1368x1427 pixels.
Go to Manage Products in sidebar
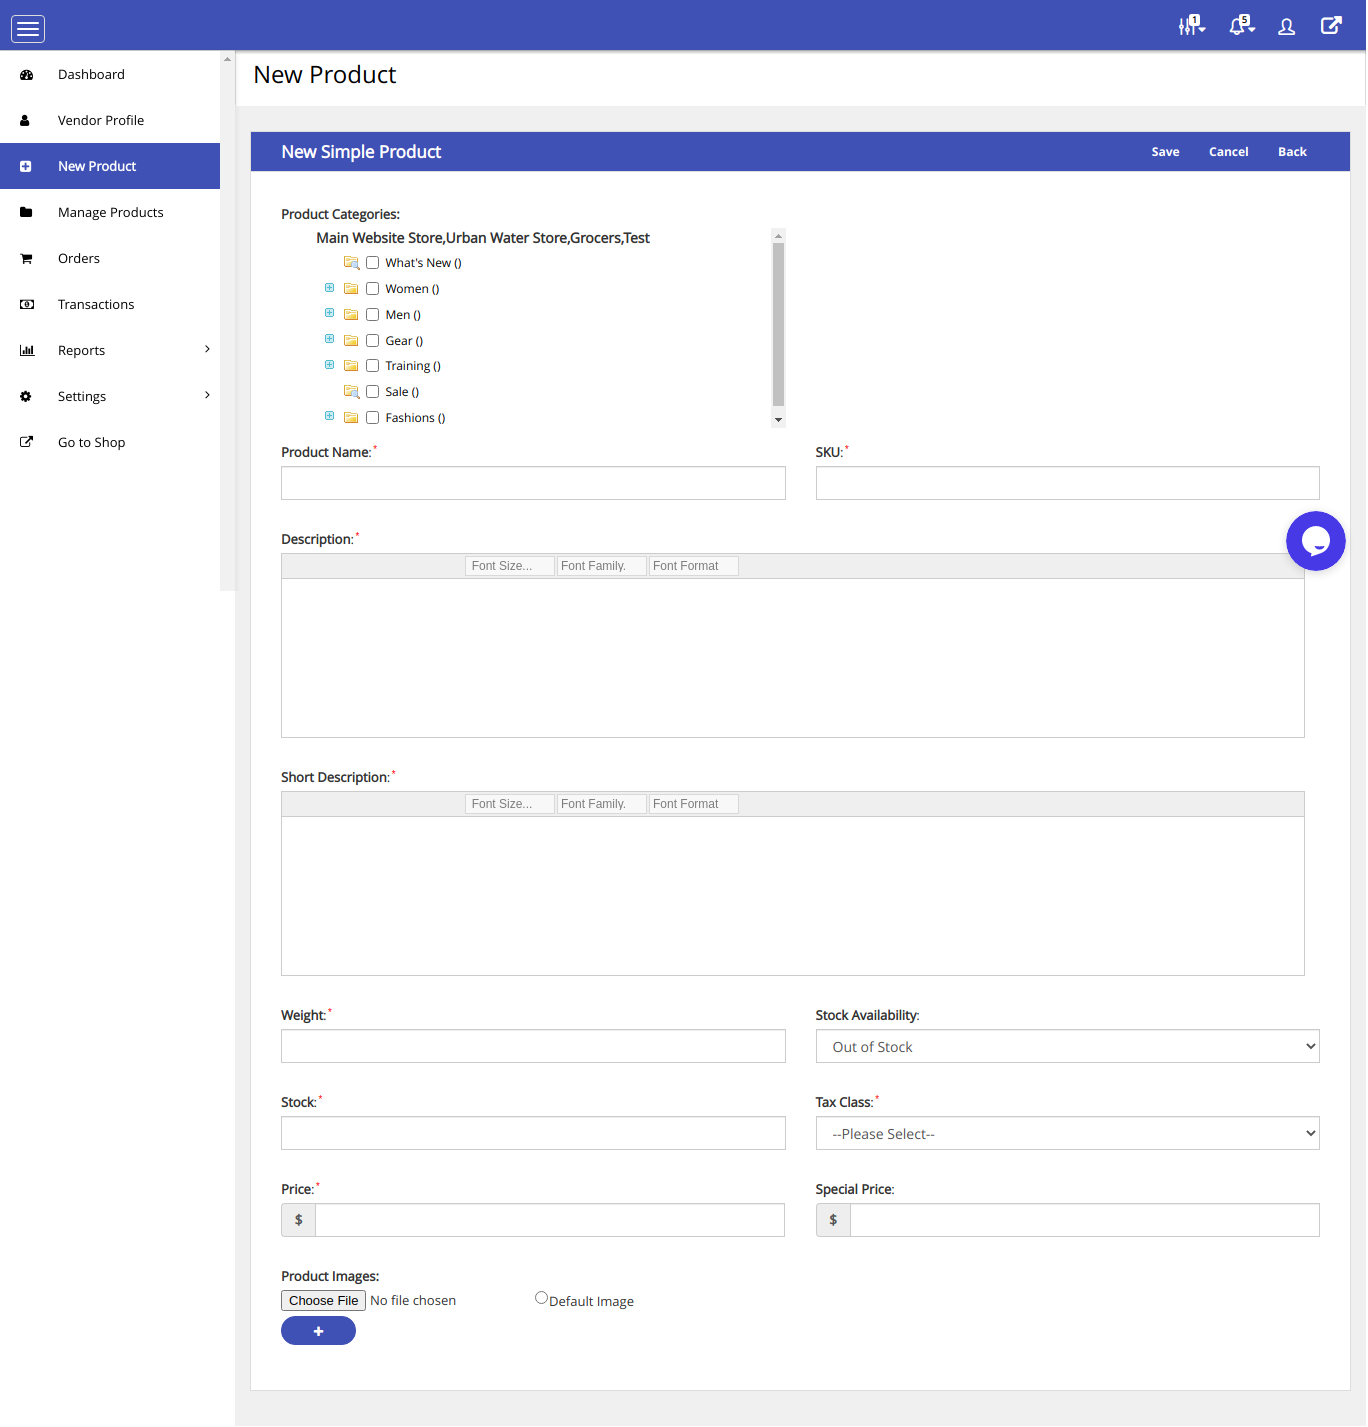(110, 213)
